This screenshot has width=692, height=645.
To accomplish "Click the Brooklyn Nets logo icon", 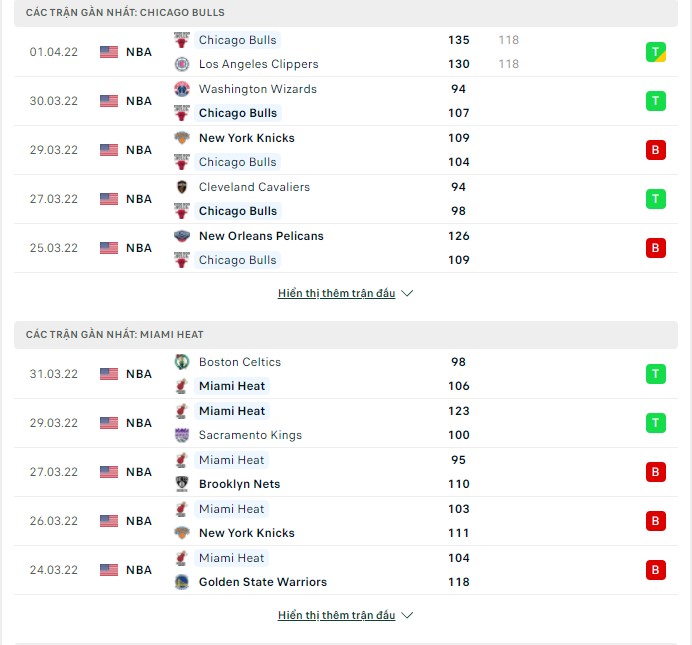I will (x=181, y=484).
